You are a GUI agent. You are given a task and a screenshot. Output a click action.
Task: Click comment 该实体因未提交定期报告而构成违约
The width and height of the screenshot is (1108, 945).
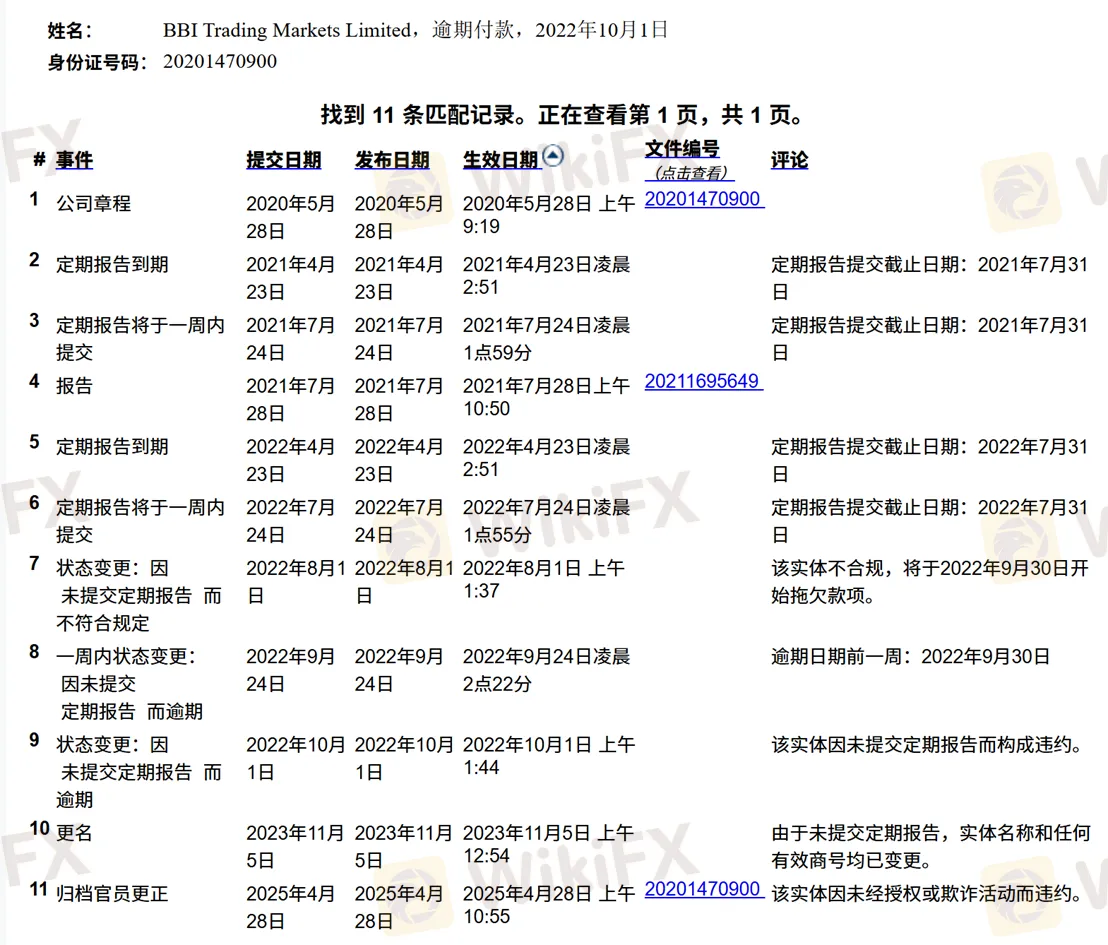(930, 745)
